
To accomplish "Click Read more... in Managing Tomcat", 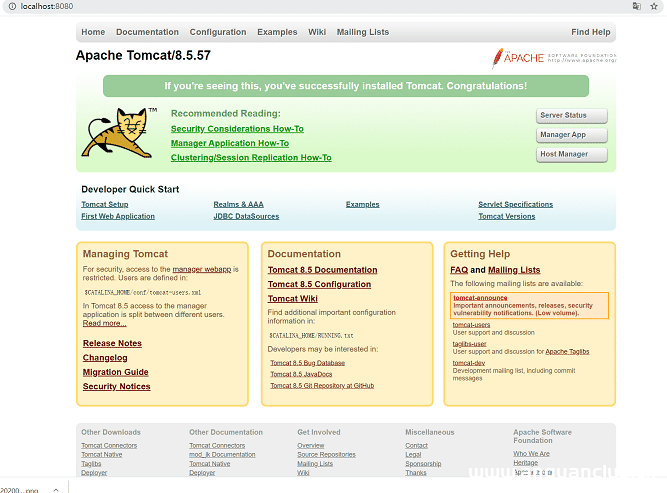I will 104,323.
